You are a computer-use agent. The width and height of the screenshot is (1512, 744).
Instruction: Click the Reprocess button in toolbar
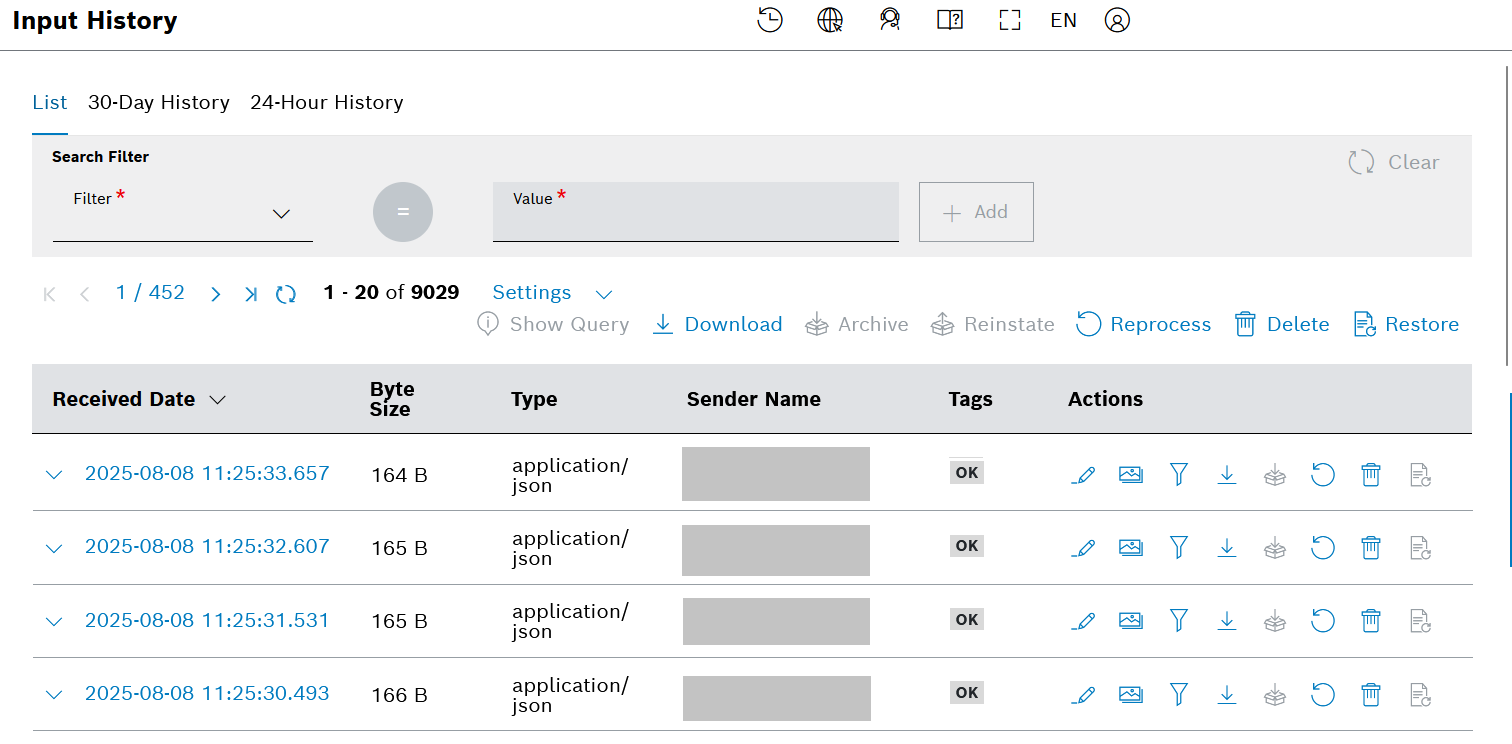point(1143,324)
